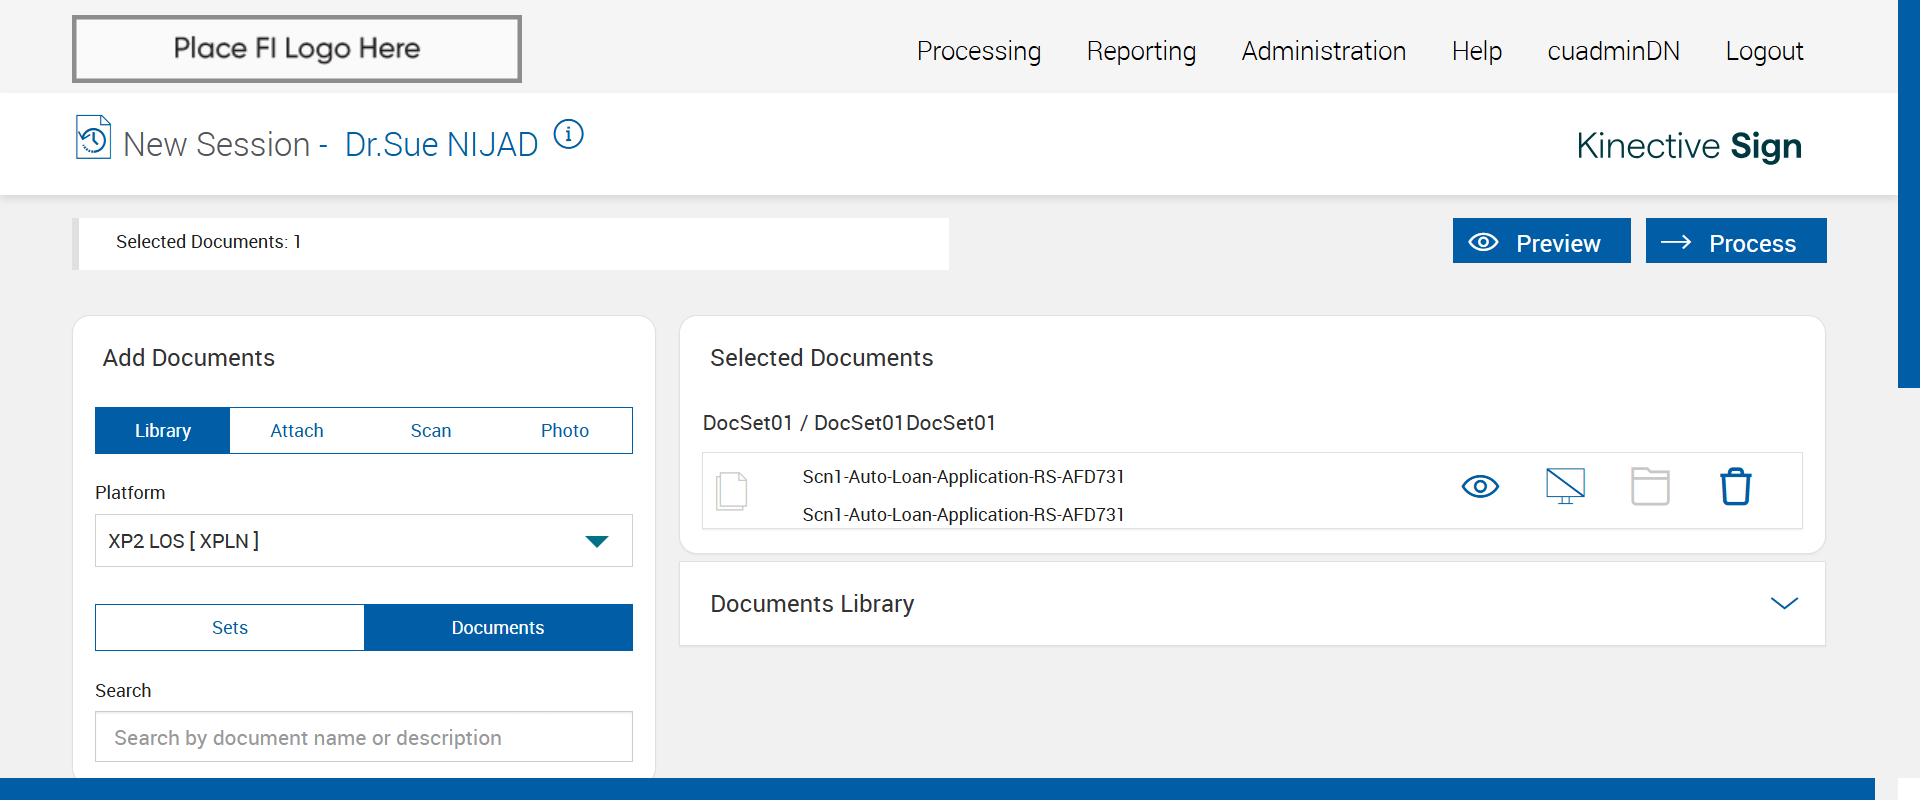Click the crossed-out monitor icon in document row
Screen dimensions: 1920x800
pos(1565,487)
